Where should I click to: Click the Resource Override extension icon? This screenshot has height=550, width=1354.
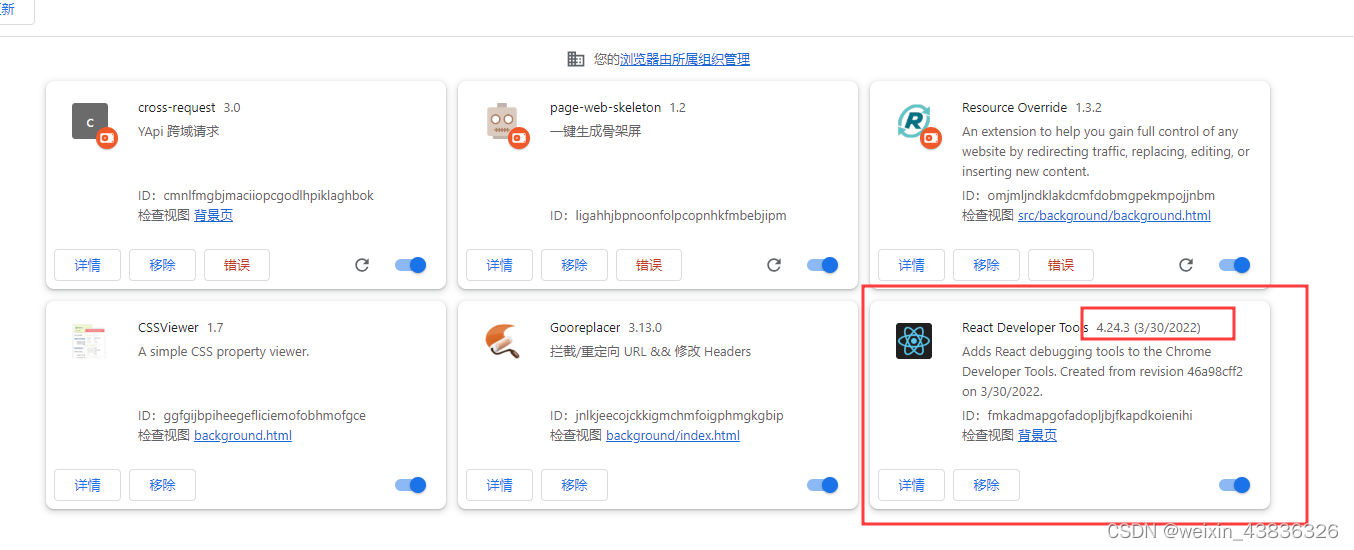pyautogui.click(x=914, y=121)
